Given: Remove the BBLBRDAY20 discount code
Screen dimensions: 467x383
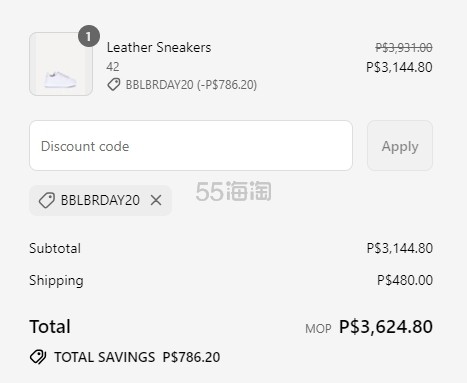Looking at the screenshot, I should (x=156, y=200).
